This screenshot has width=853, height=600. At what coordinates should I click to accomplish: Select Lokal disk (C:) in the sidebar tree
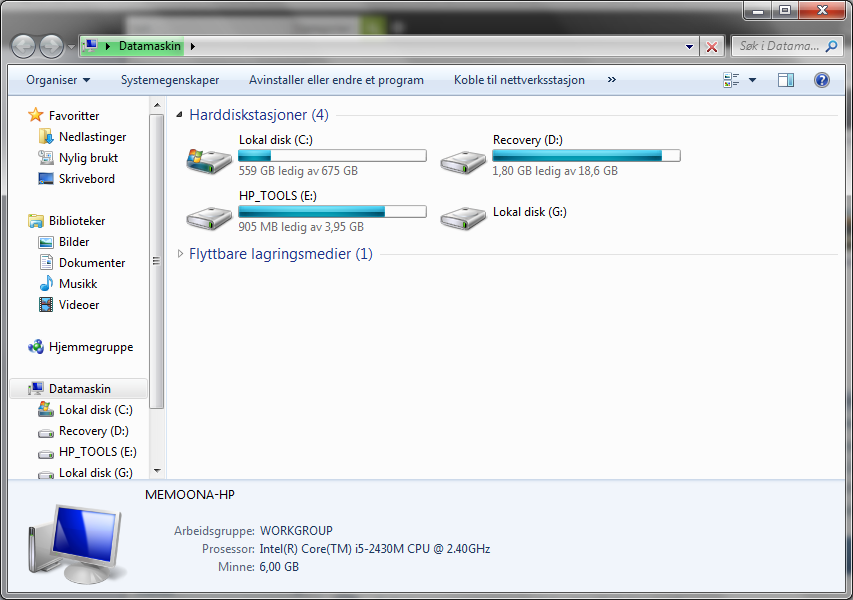pos(96,410)
